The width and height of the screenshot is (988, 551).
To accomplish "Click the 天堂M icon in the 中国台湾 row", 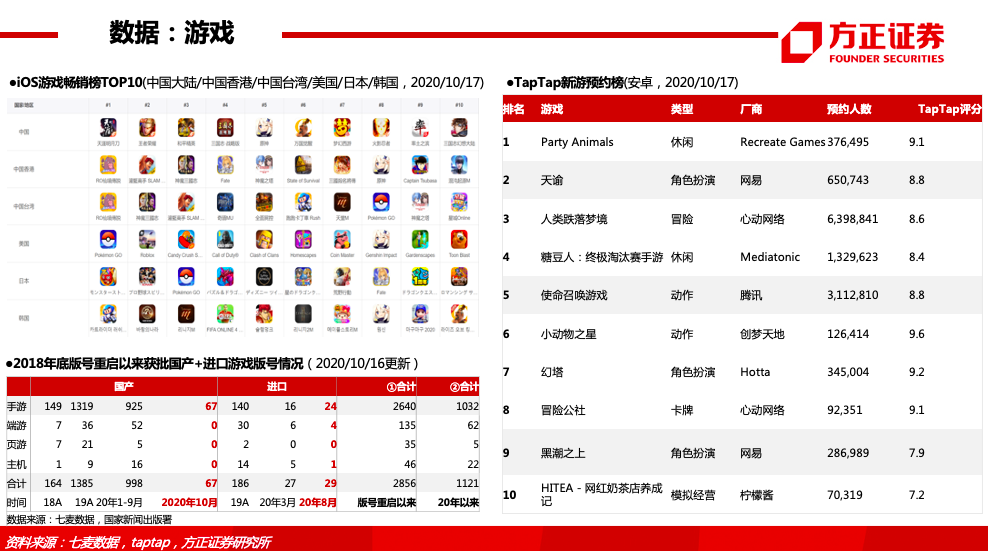I will tap(342, 202).
